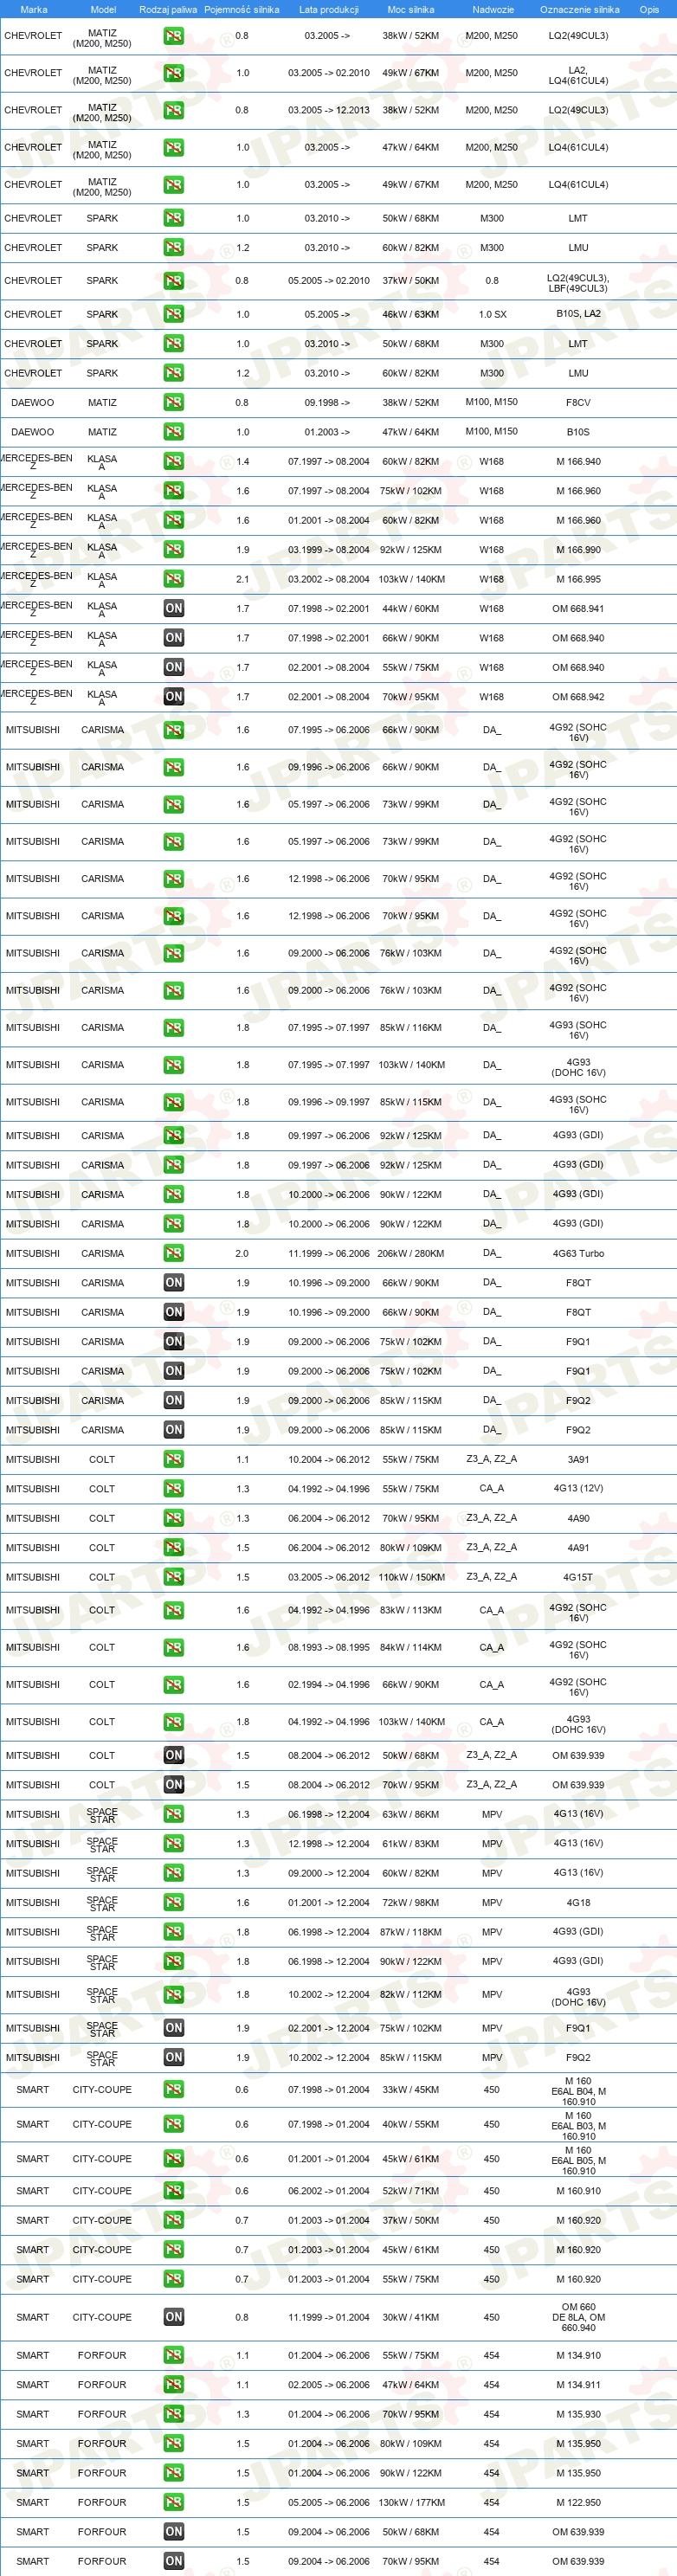Click petrol icon for Chevrolet Matiz ending 12.2013
Viewport: 677px width, 2576px height.
click(174, 110)
